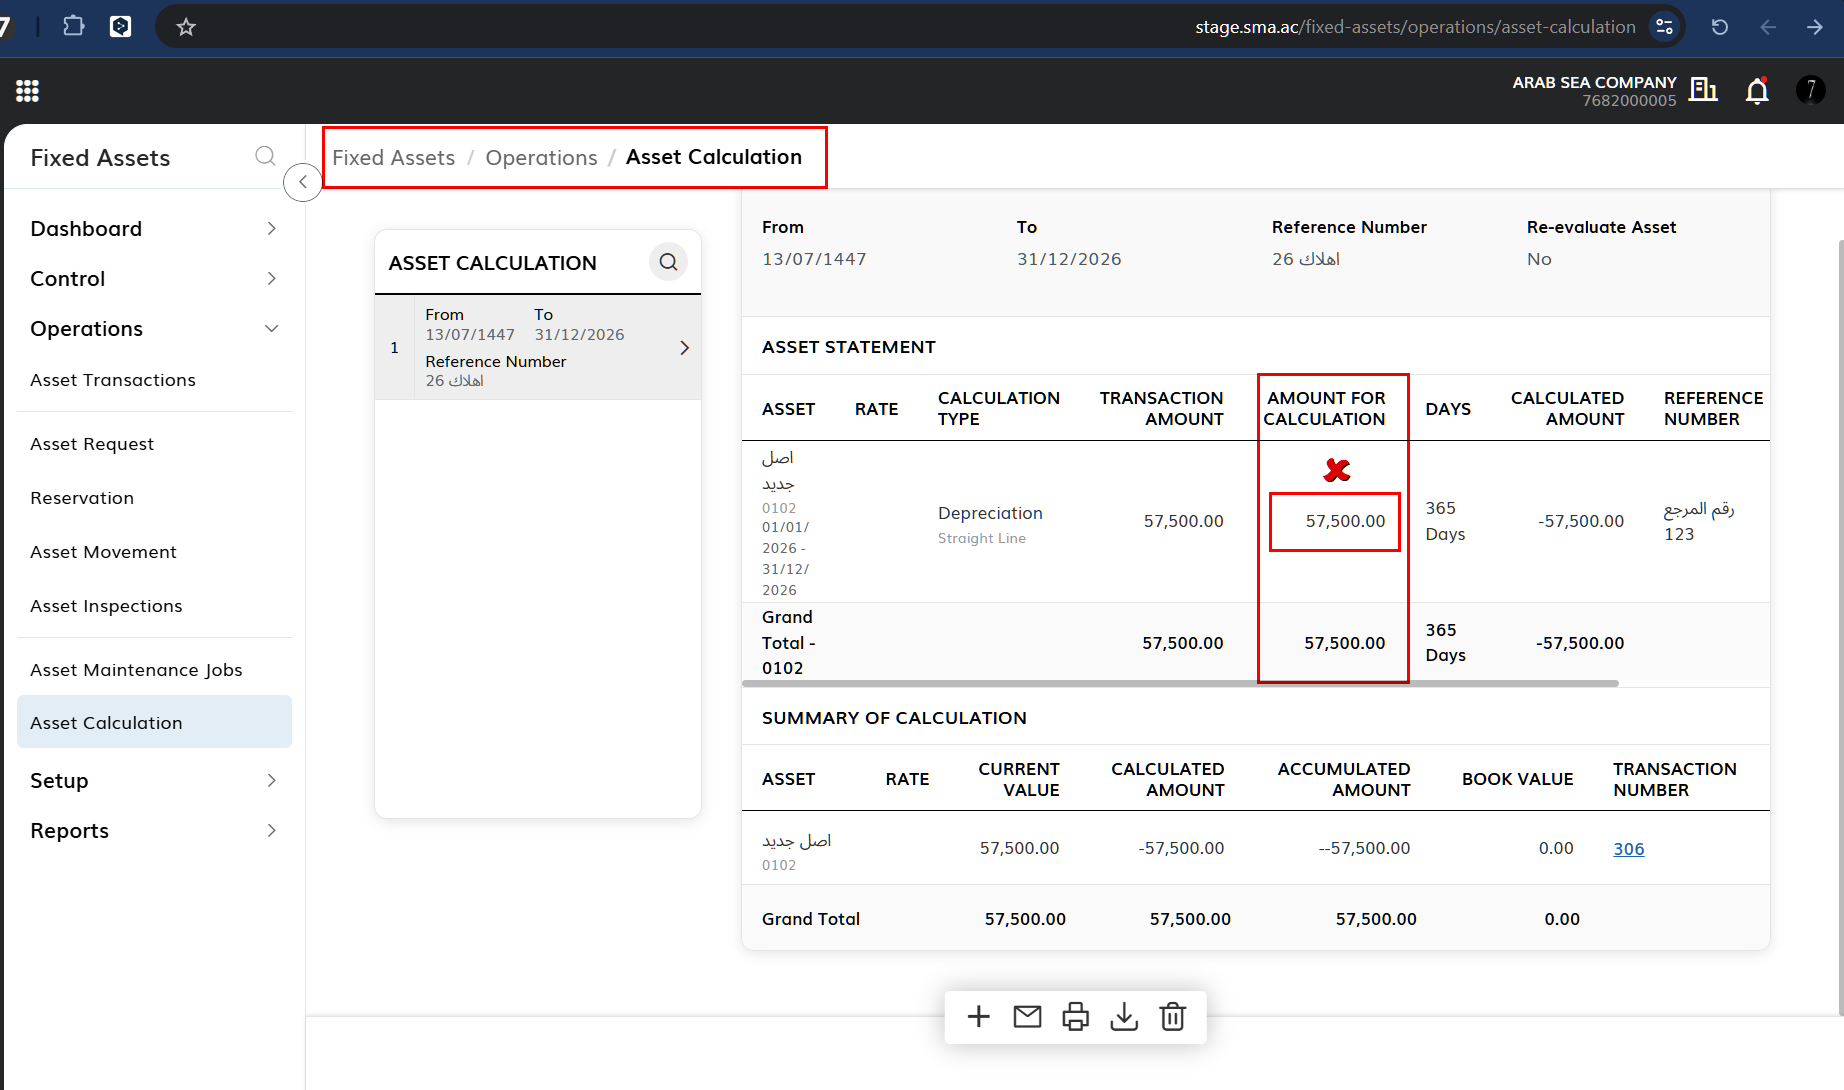Image resolution: width=1844 pixels, height=1090 pixels.
Task: Go to Fixed Assets breadcrumb
Action: (x=393, y=158)
